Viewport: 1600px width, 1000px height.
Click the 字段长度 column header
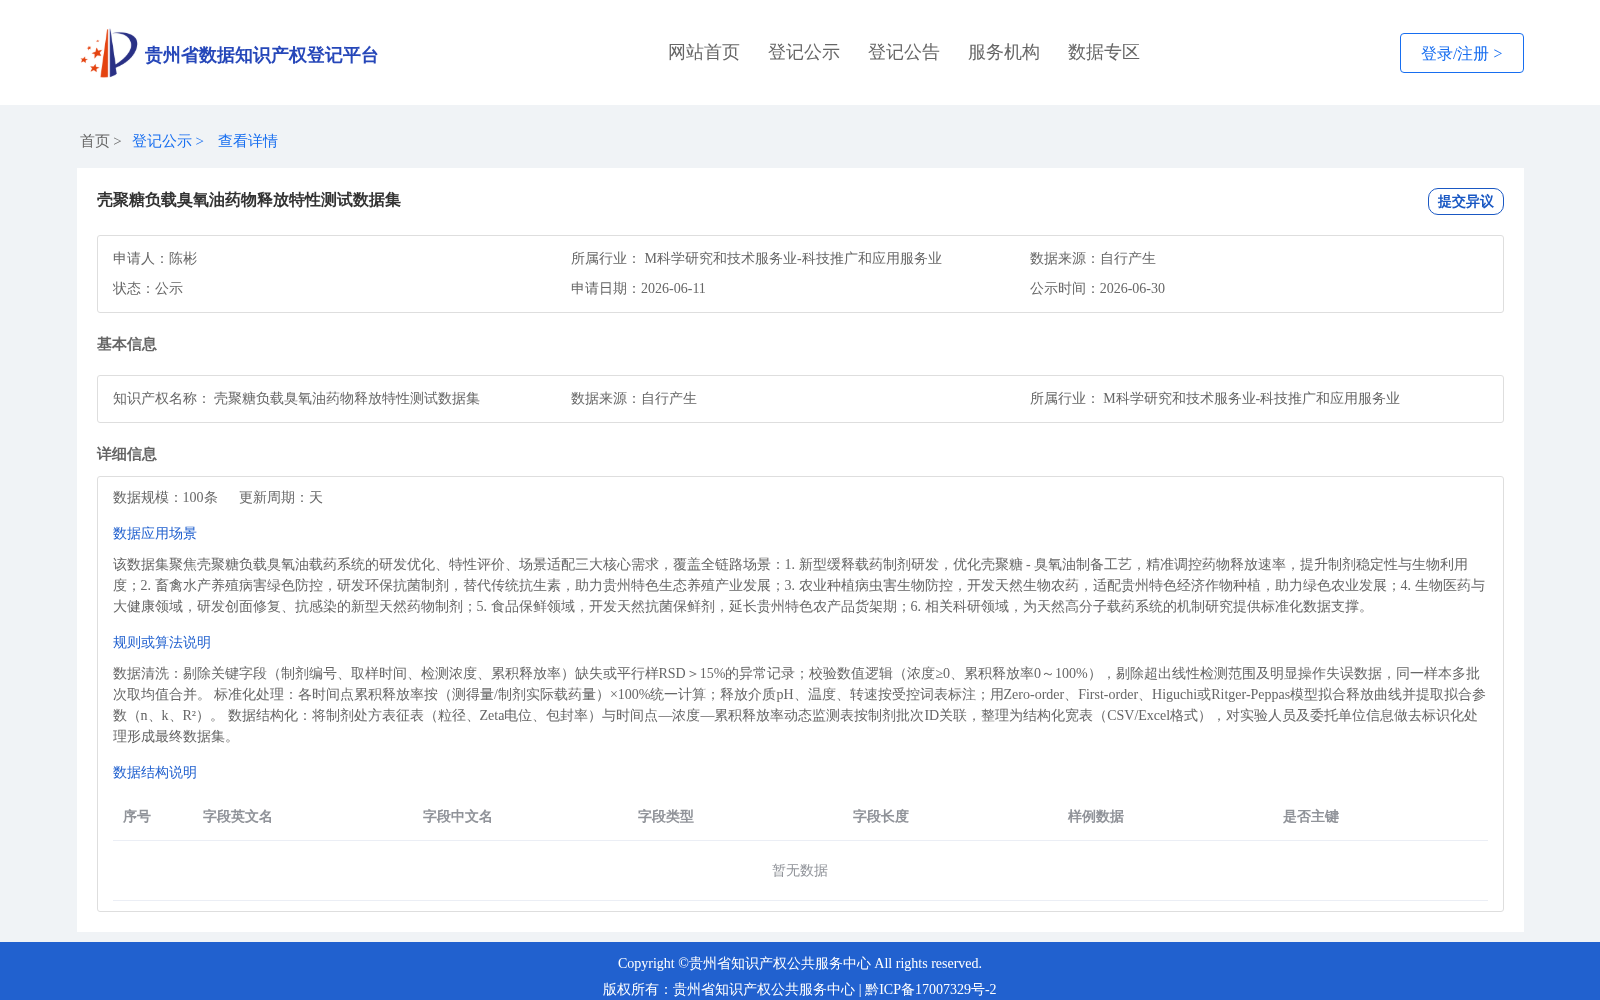pyautogui.click(x=881, y=816)
